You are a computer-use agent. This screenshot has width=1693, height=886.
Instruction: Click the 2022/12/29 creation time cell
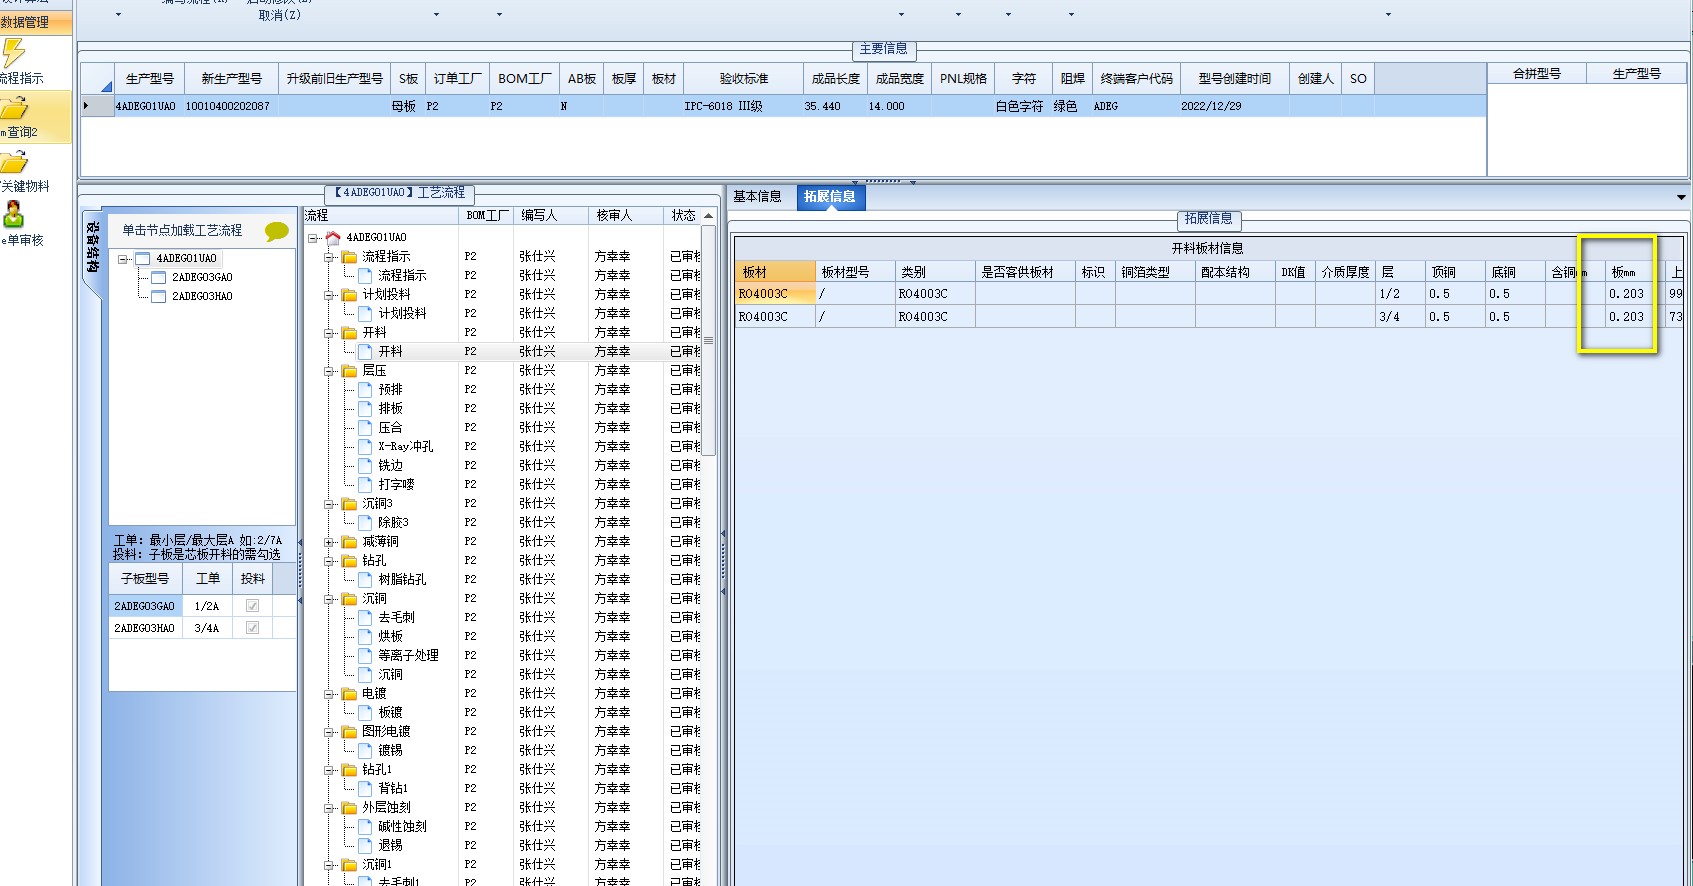[x=1234, y=106]
